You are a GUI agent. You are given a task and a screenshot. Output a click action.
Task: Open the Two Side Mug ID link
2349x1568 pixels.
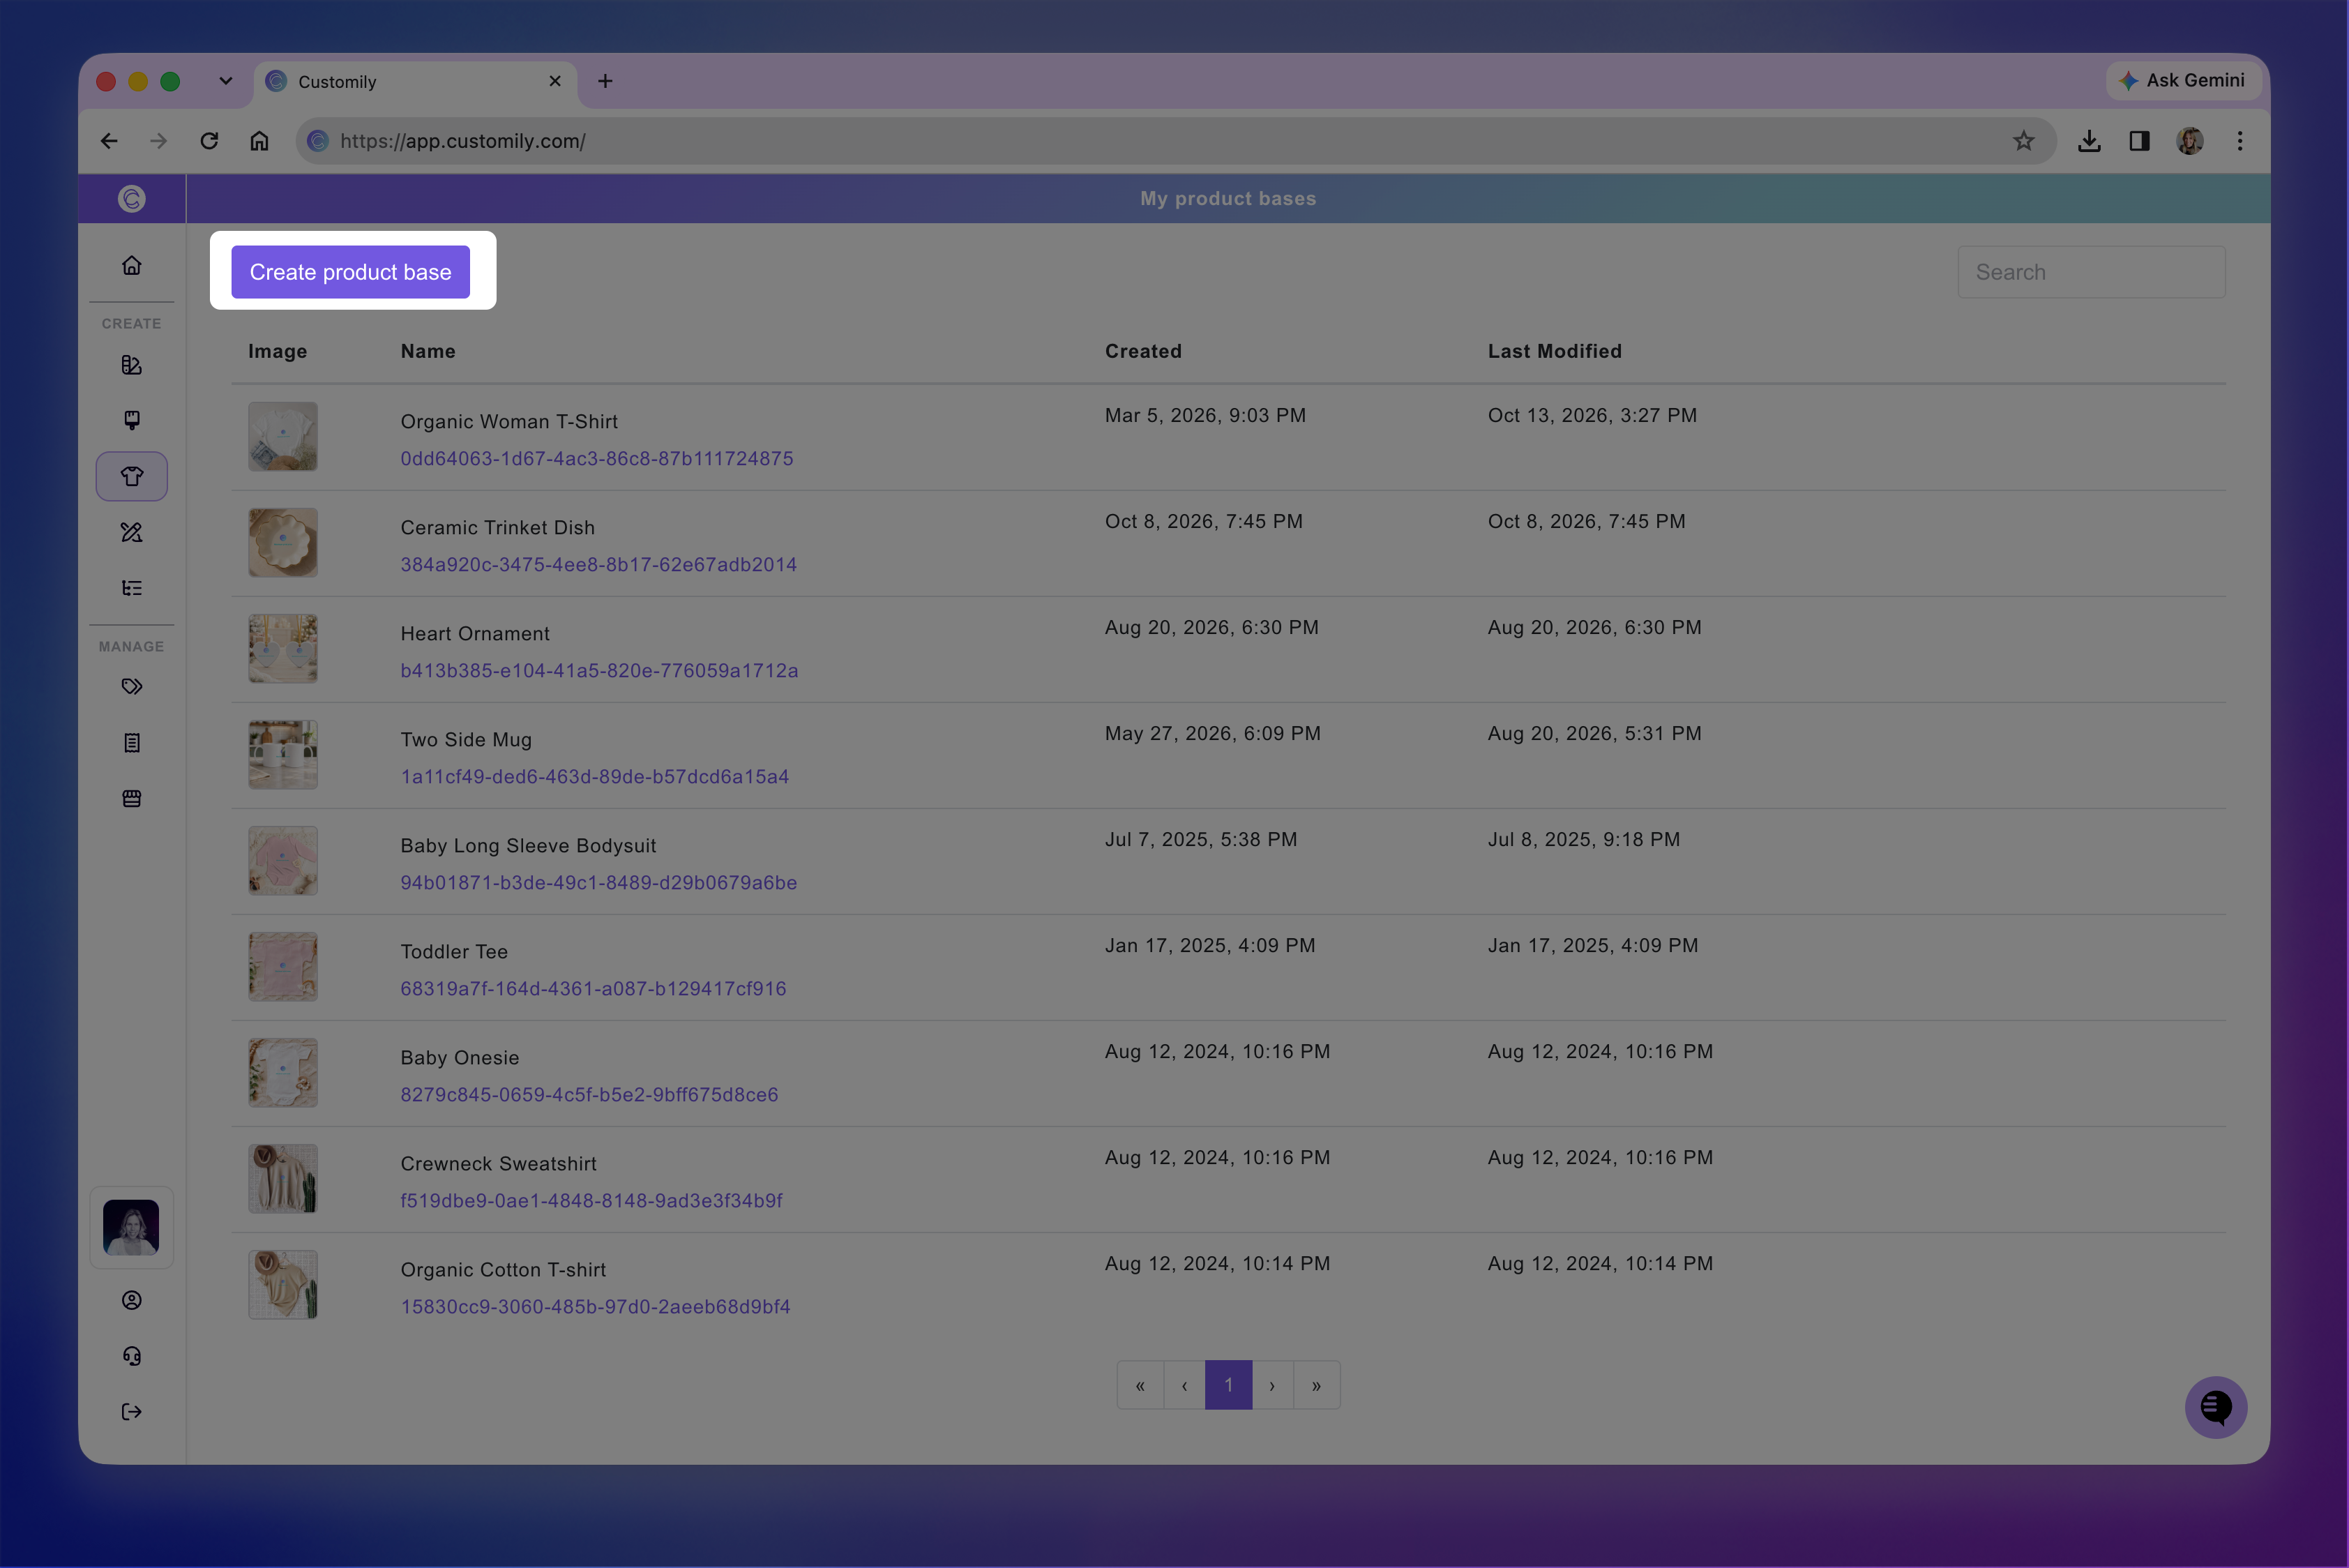595,777
